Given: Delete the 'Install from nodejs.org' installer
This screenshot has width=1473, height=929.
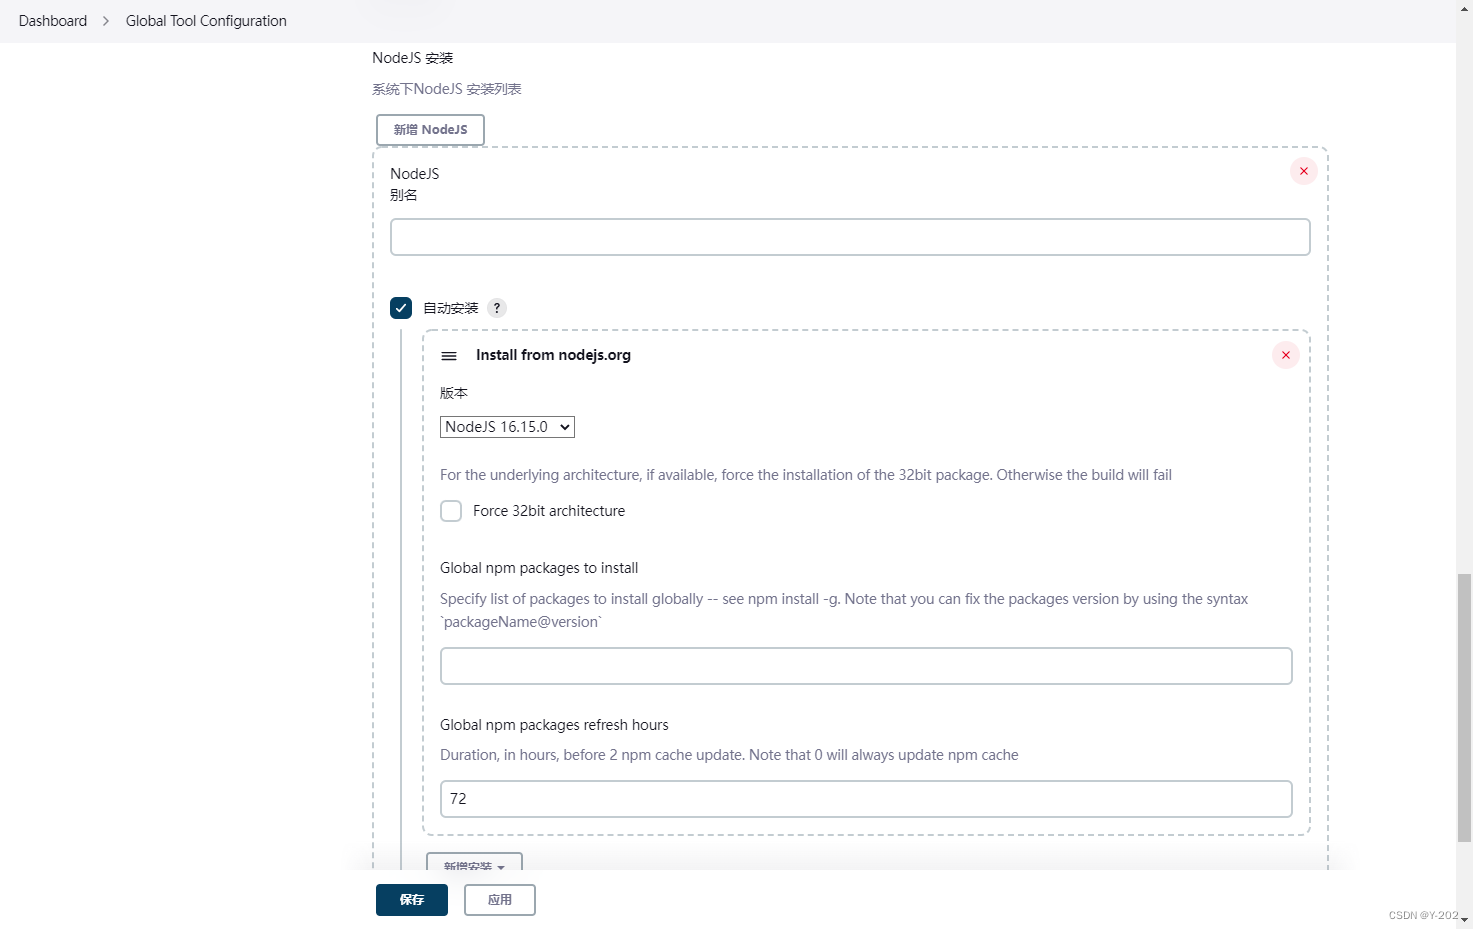Looking at the screenshot, I should (1285, 355).
